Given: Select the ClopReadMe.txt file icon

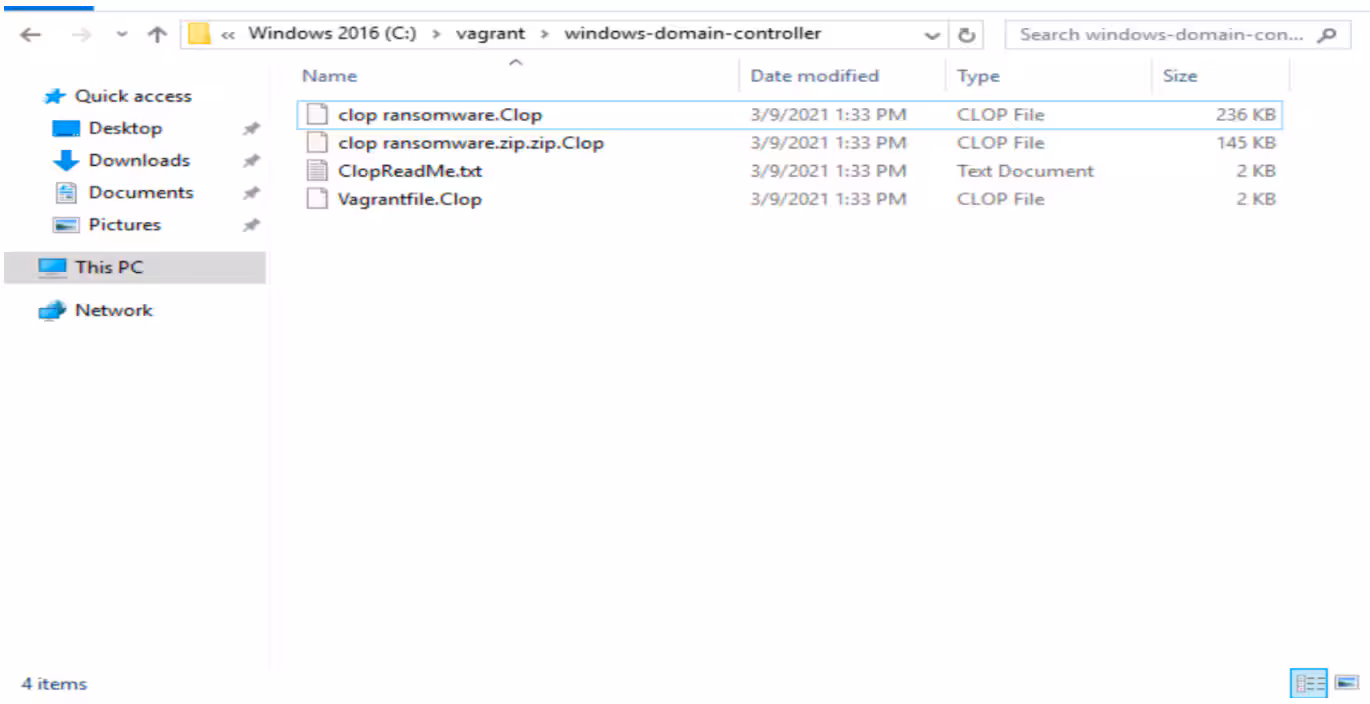Looking at the screenshot, I should click(316, 171).
